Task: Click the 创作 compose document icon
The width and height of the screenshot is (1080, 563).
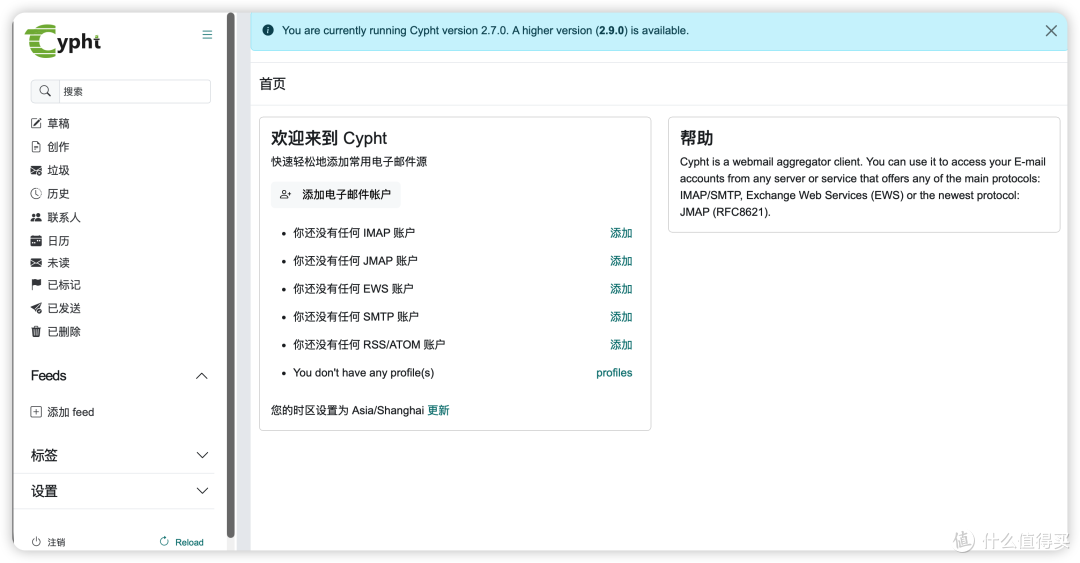Action: [x=36, y=147]
